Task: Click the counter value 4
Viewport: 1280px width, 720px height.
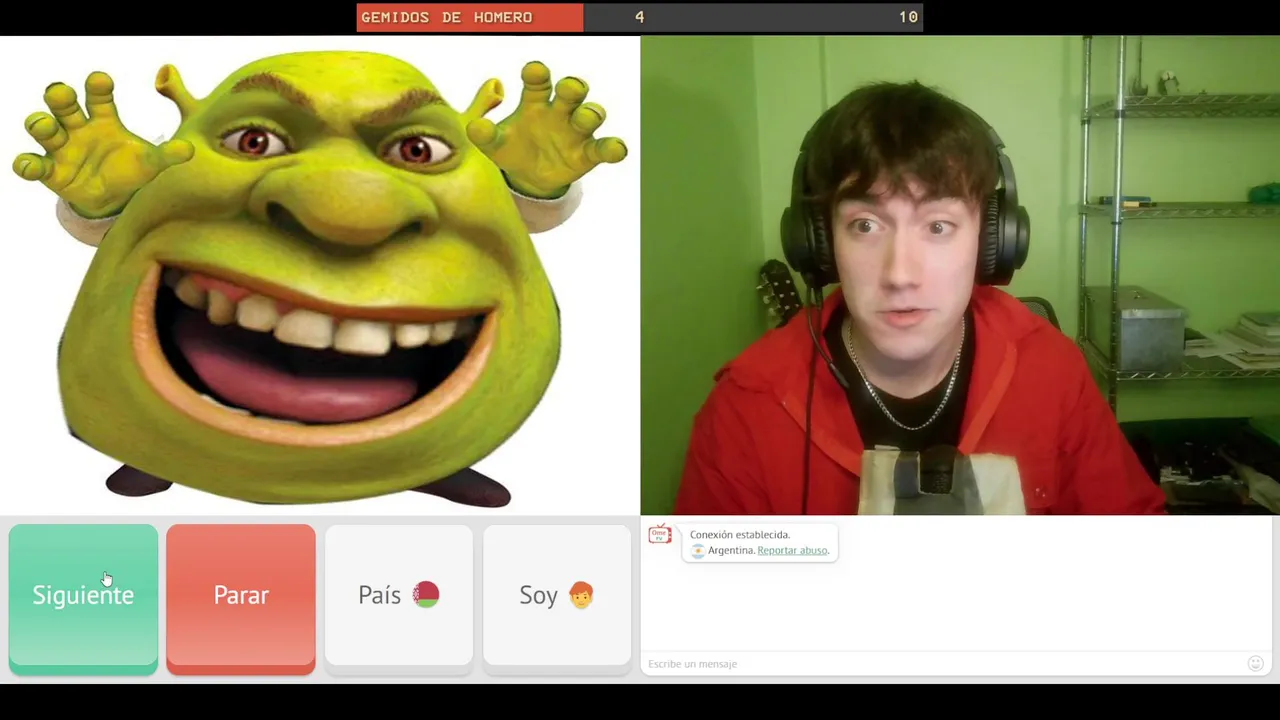Action: 639,17
